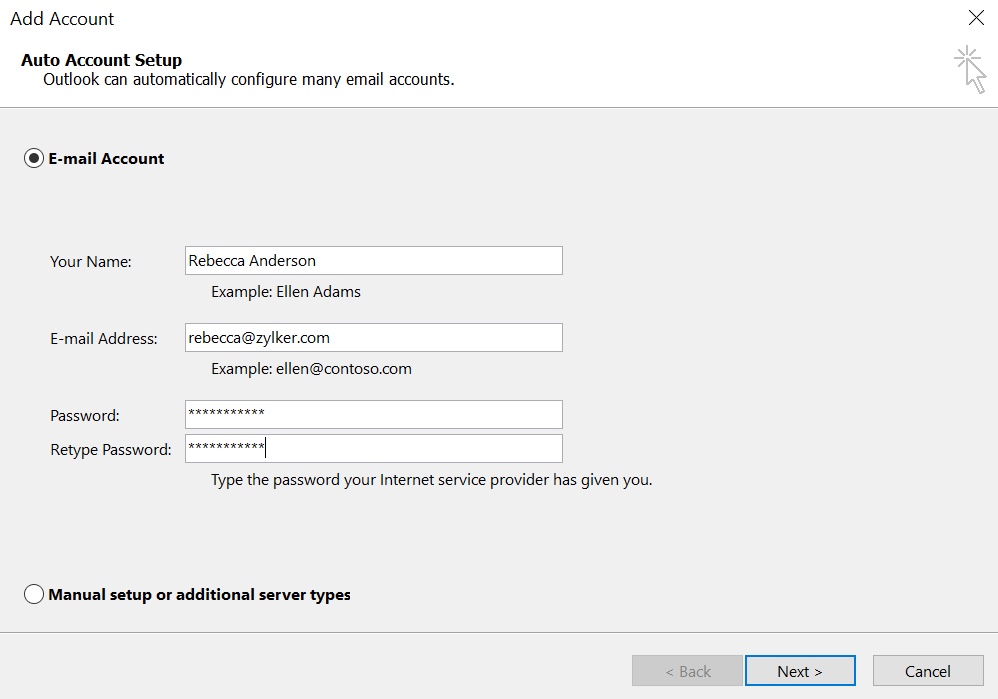Choose Manual setup or additional server types
Image resolution: width=998 pixels, height=699 pixels.
[x=33, y=594]
